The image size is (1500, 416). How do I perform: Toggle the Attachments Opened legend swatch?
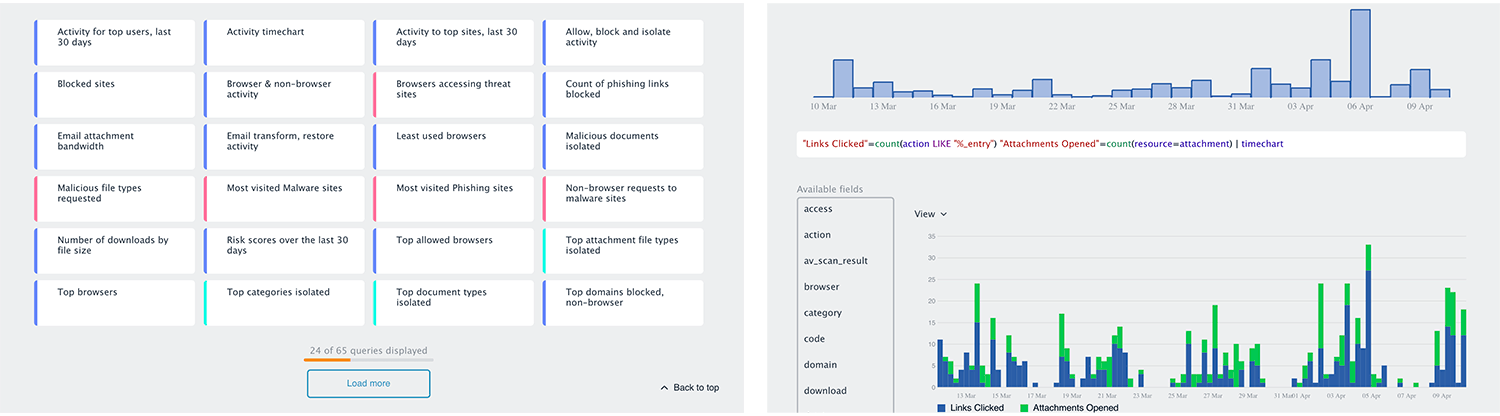[x=1024, y=408]
